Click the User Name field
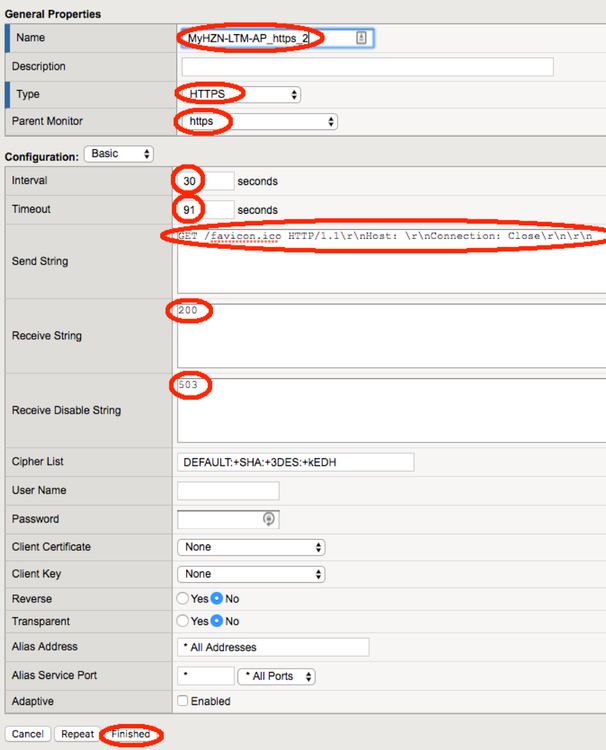 point(228,491)
